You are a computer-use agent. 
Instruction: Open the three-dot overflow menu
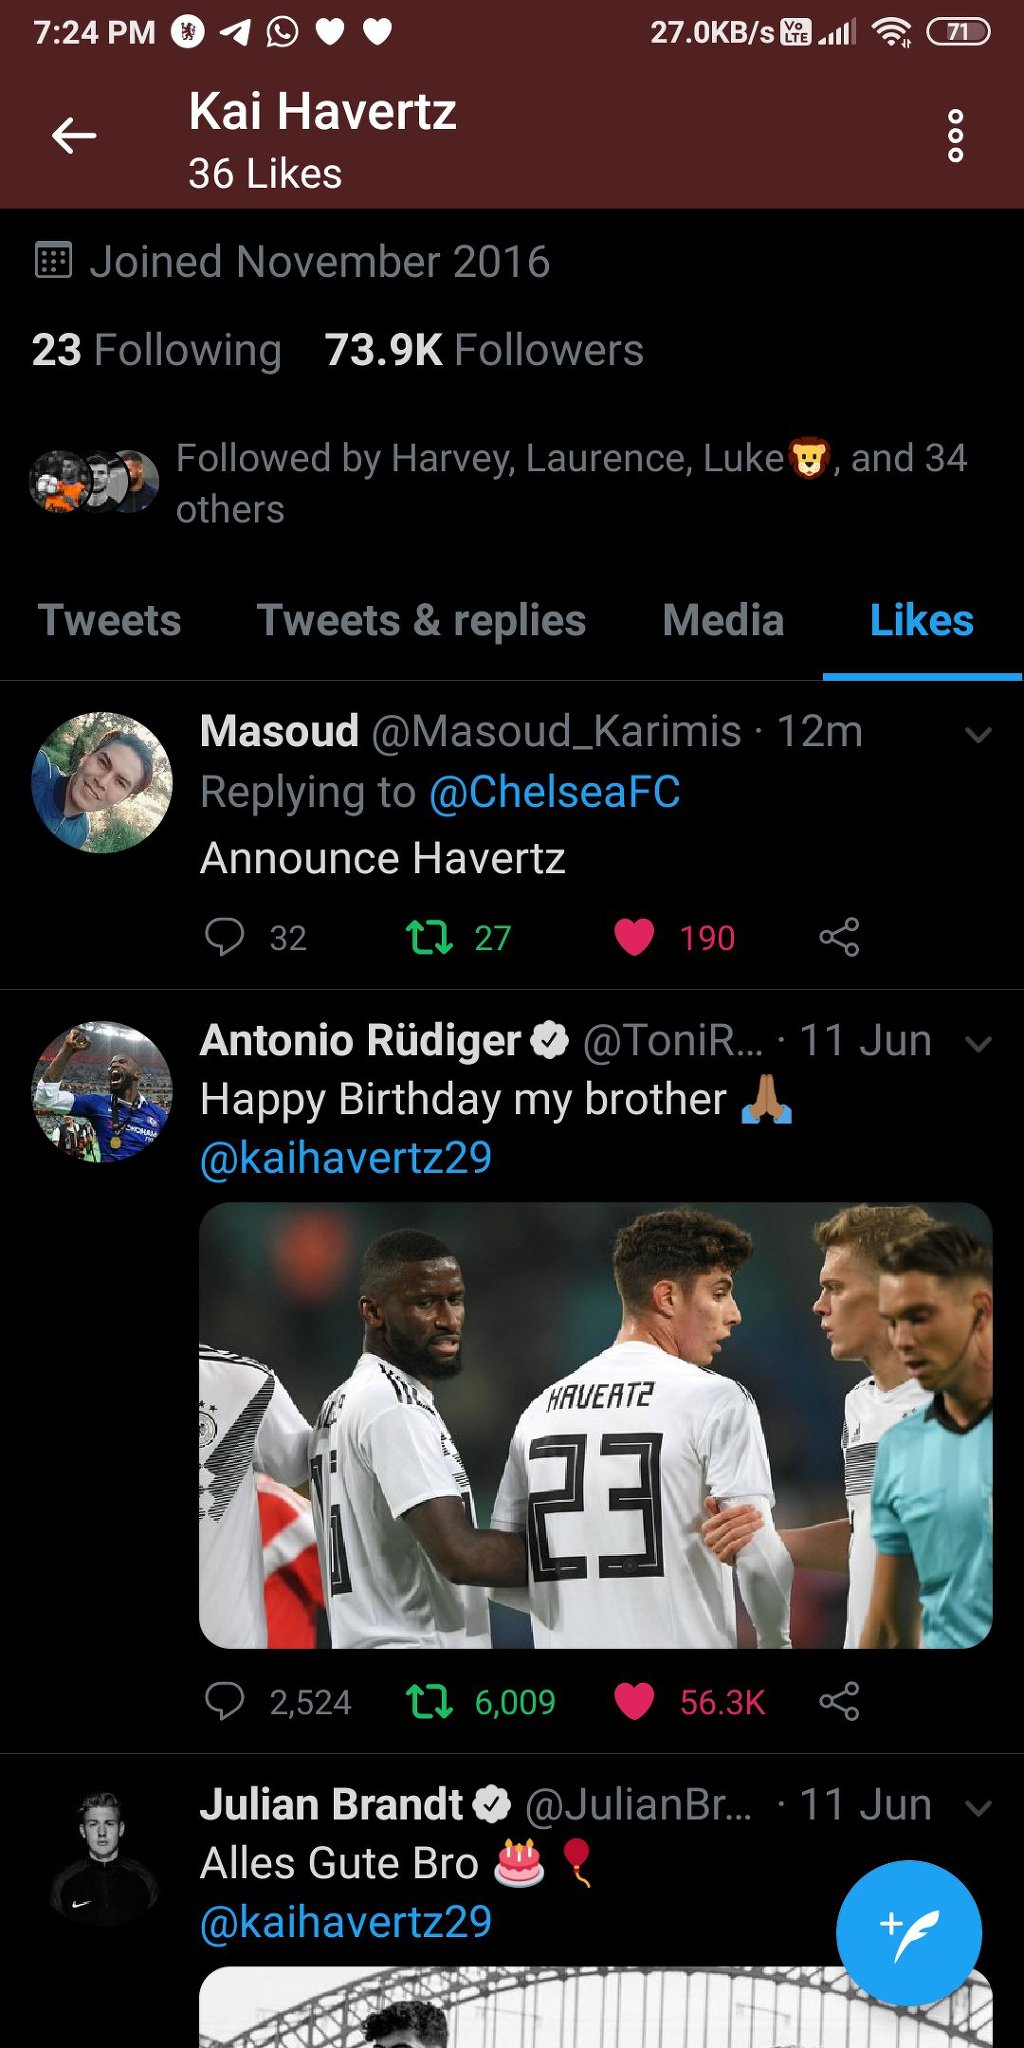tap(955, 135)
